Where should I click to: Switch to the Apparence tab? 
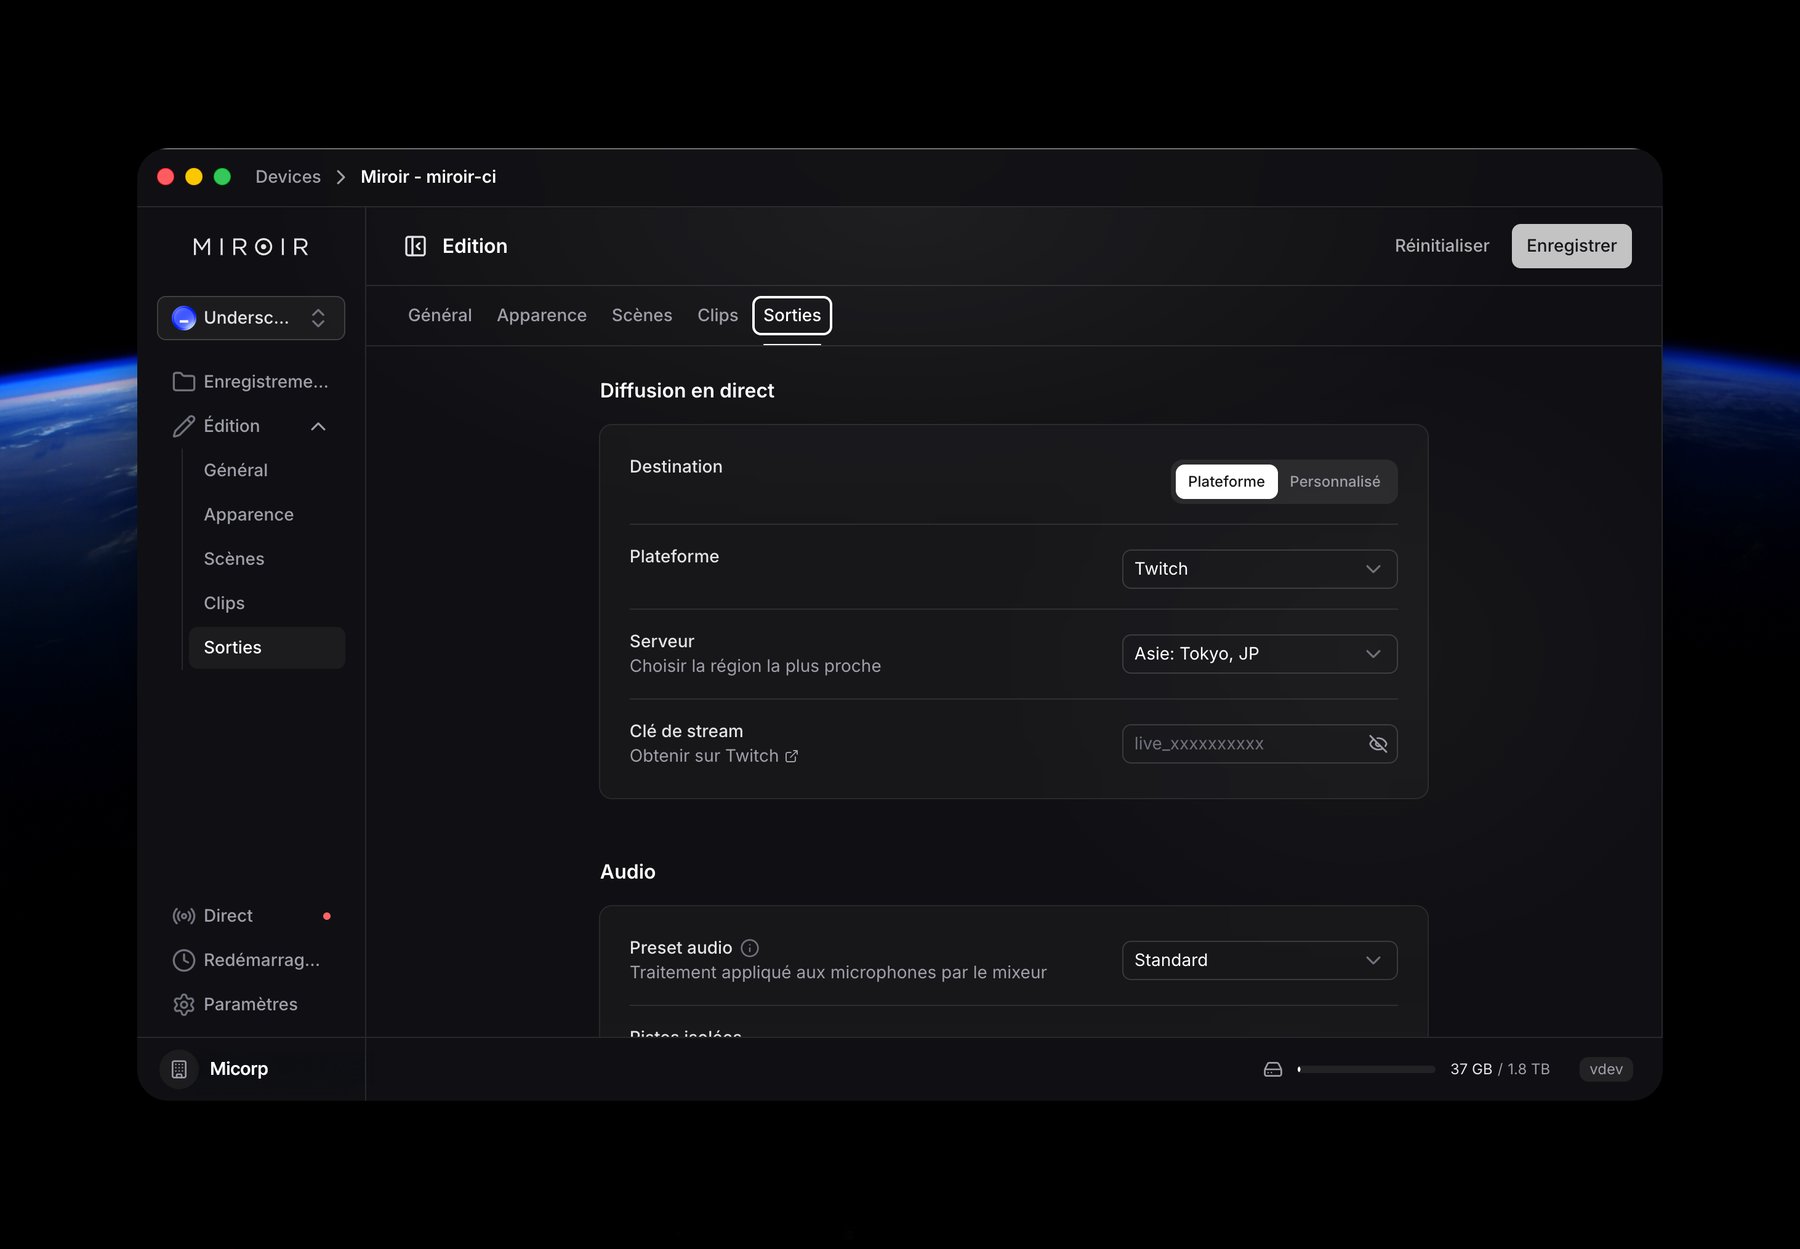(x=541, y=315)
